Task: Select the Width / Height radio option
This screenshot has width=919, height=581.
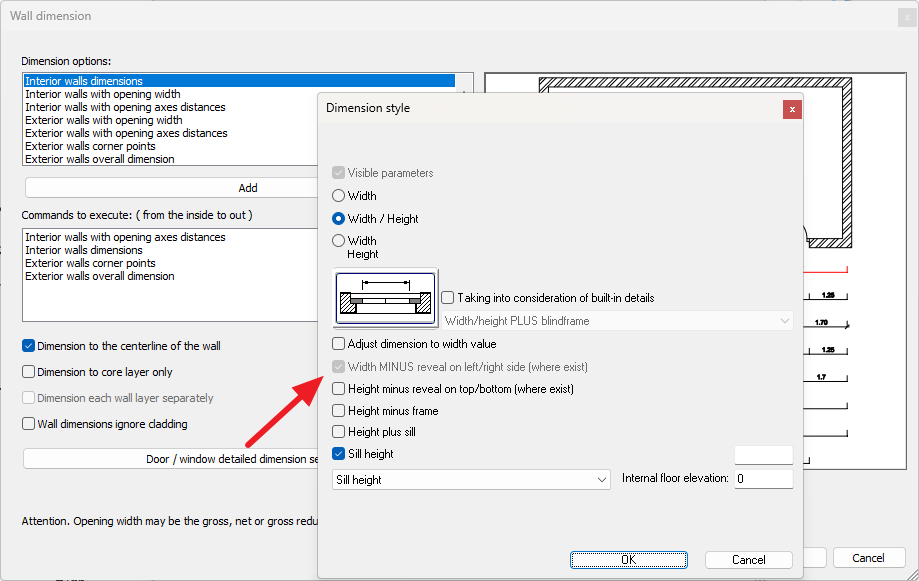Action: [x=339, y=219]
